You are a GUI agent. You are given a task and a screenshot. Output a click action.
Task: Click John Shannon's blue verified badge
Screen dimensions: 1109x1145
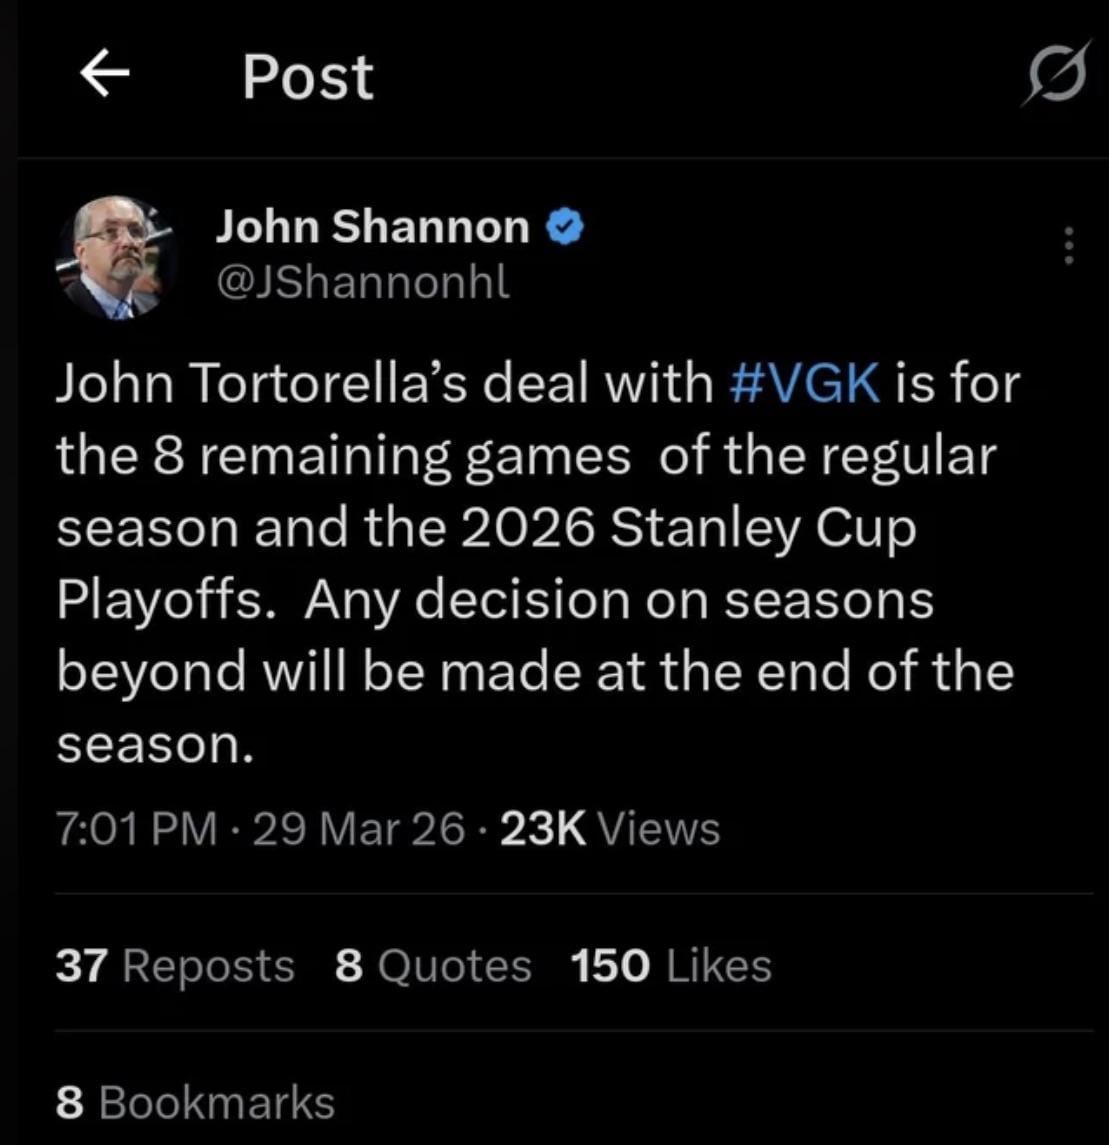(564, 229)
